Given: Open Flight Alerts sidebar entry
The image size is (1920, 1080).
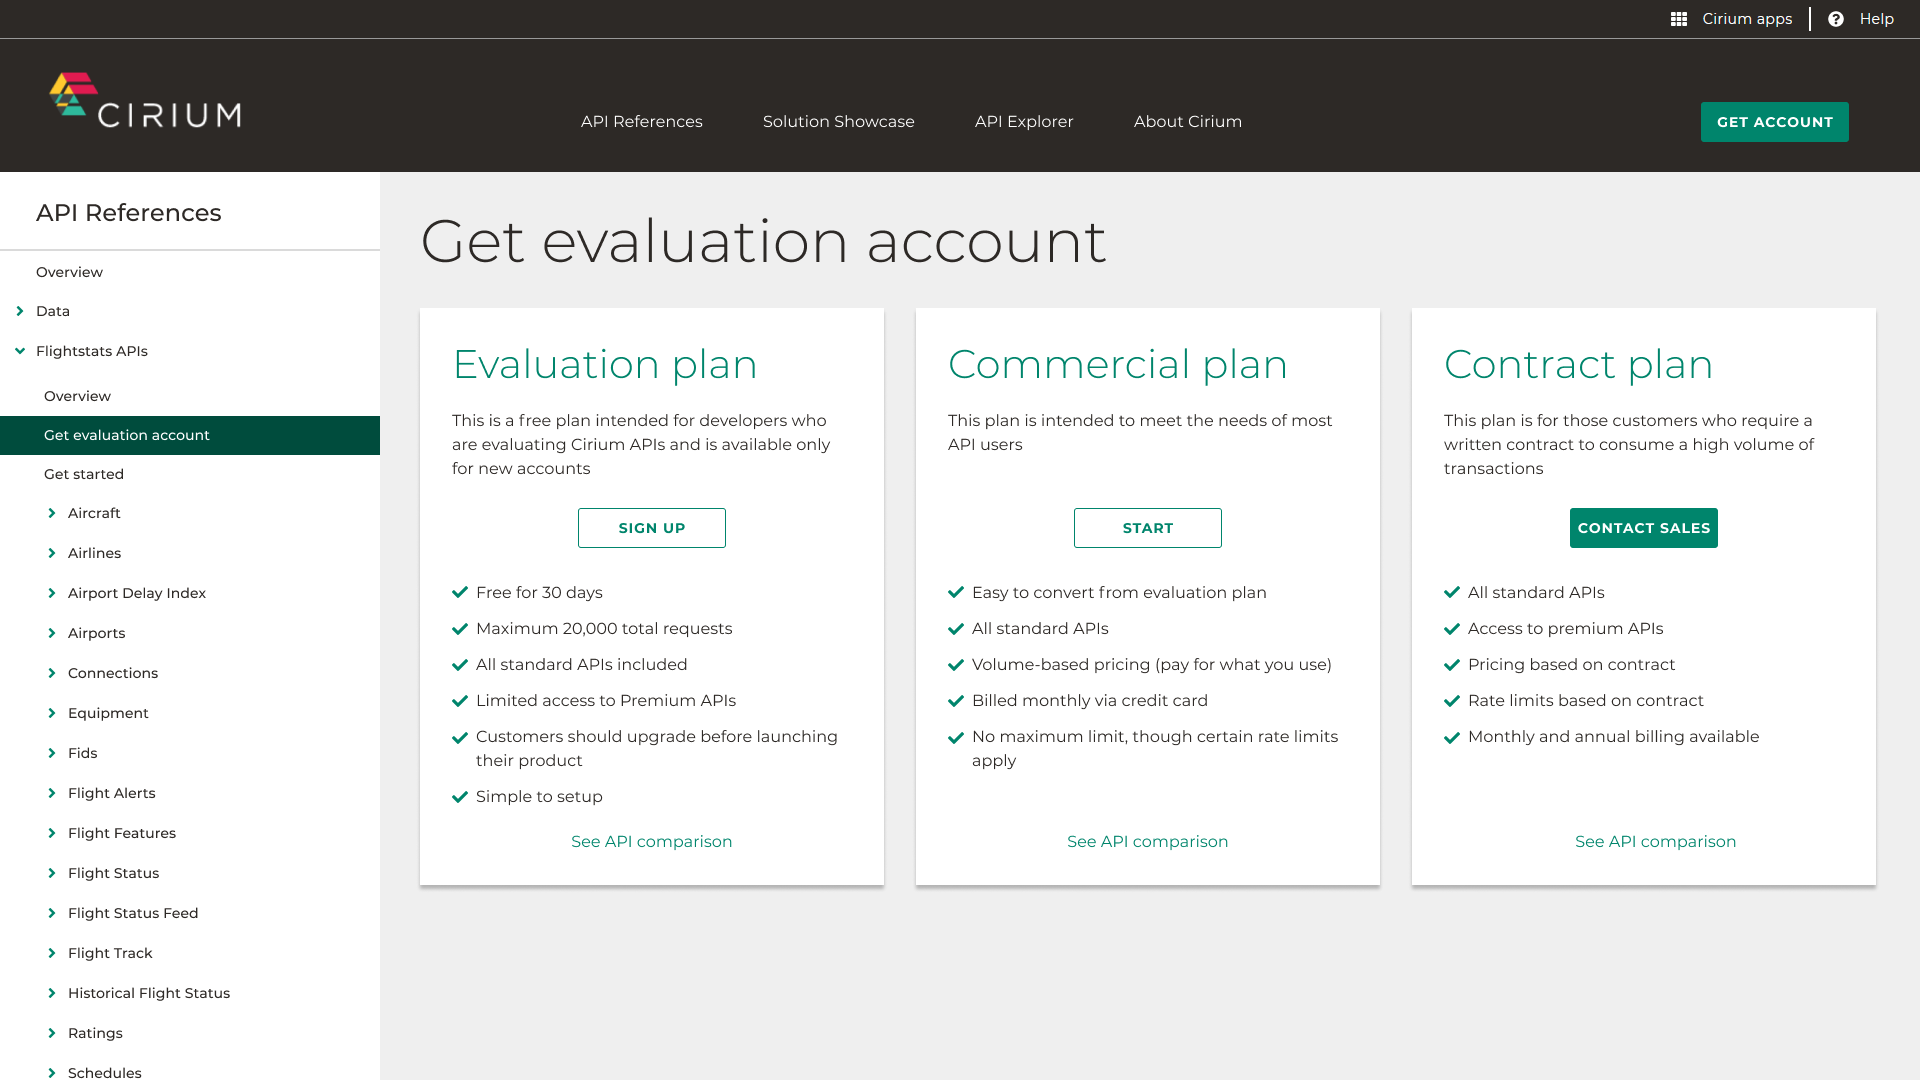Looking at the screenshot, I should (112, 793).
